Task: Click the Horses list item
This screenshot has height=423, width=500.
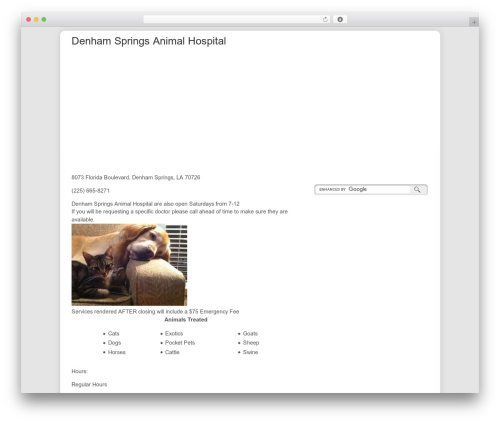Action: (117, 352)
